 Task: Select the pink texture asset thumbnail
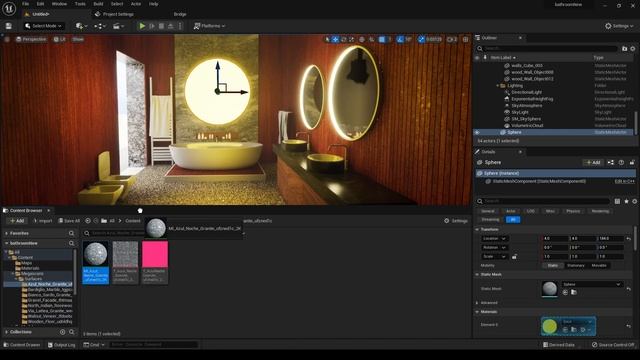tap(155, 254)
